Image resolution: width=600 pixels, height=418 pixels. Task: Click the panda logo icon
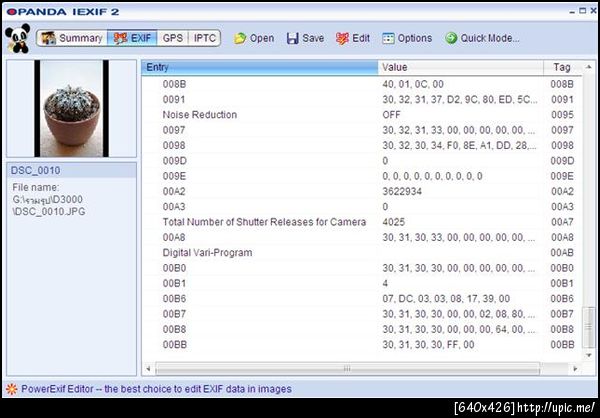tap(17, 40)
